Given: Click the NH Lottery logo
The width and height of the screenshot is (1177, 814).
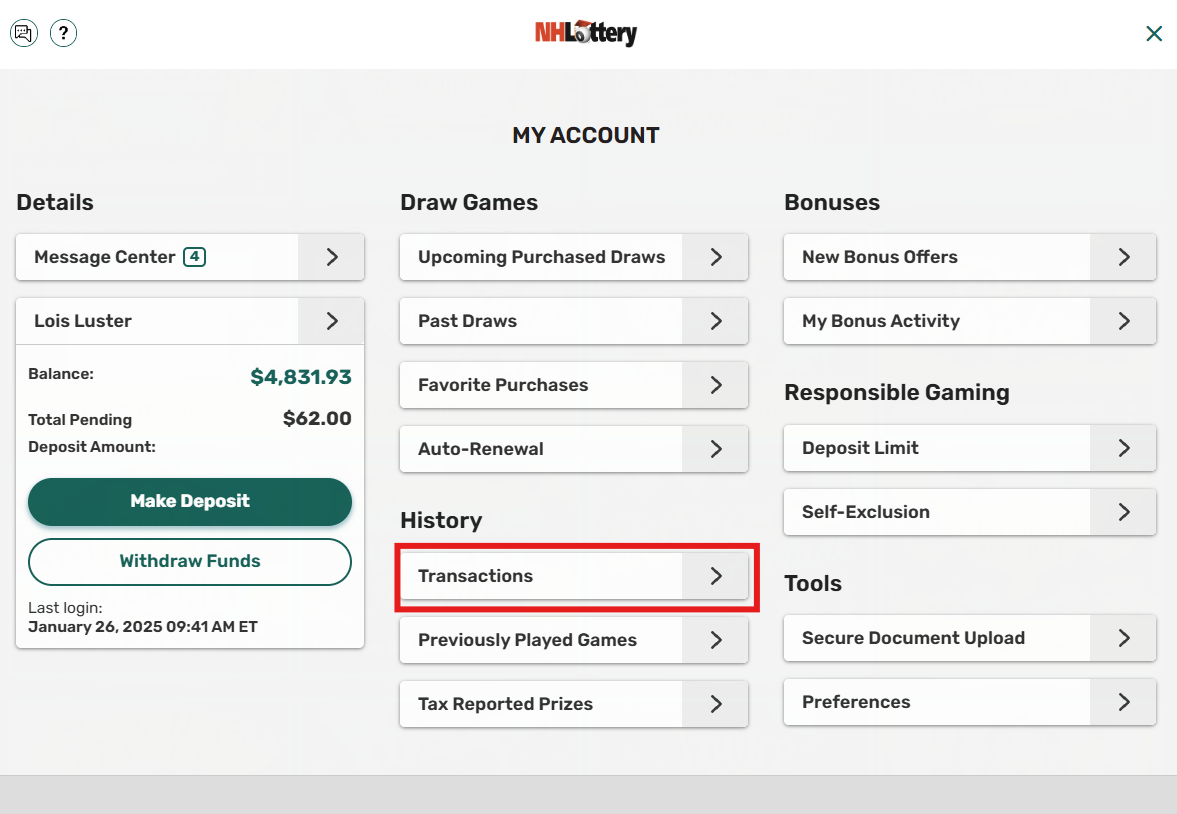Looking at the screenshot, I should (586, 33).
